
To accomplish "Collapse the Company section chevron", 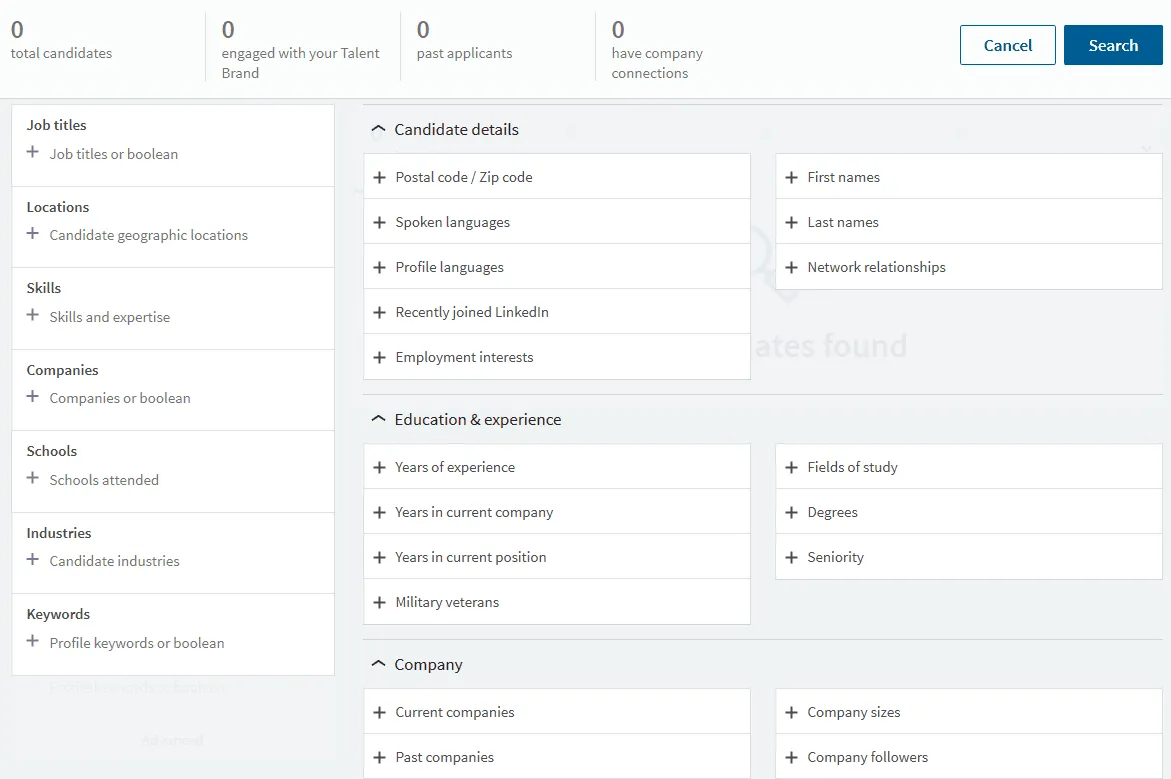I will pos(378,664).
